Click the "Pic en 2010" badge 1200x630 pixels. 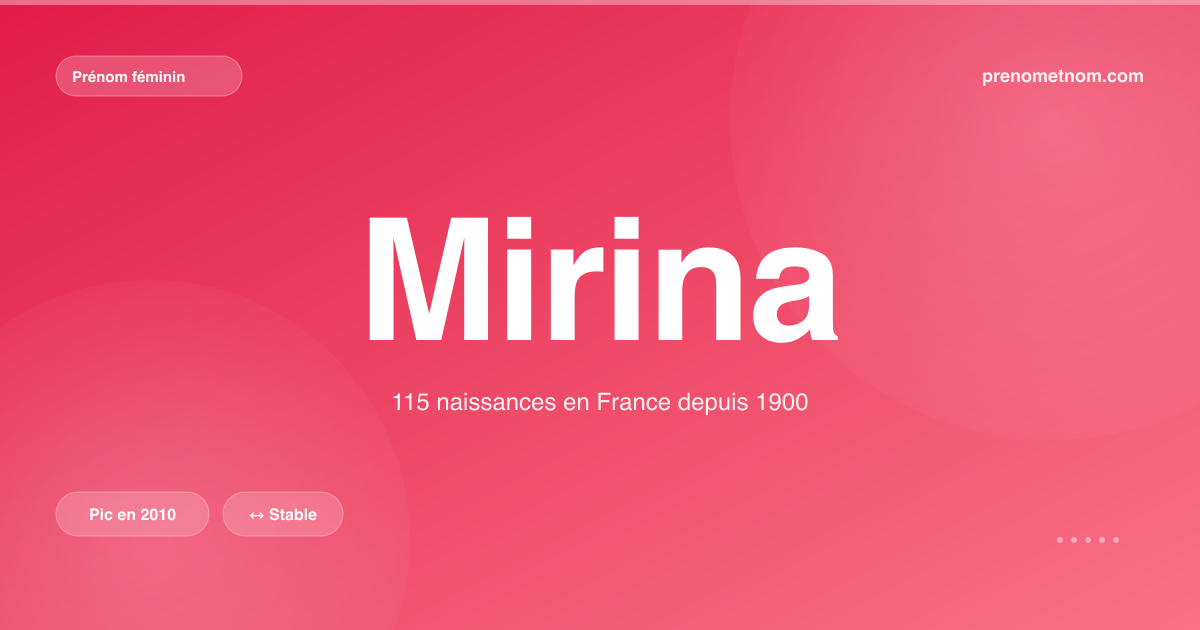[x=132, y=514]
